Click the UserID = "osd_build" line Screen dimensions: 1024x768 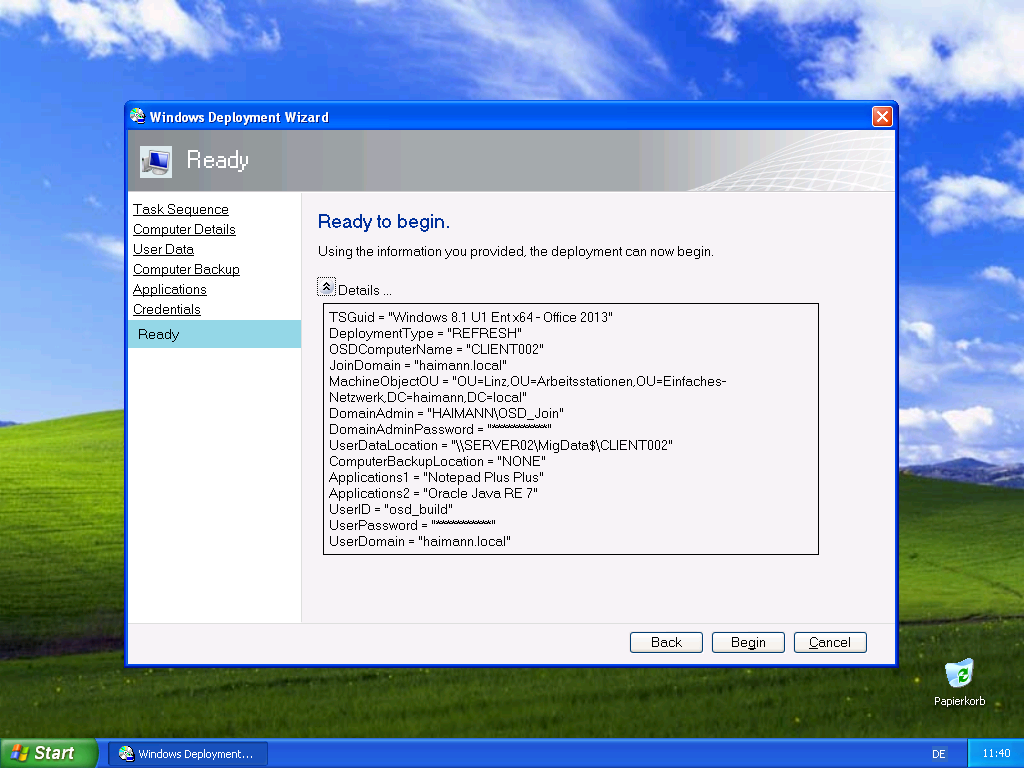(x=391, y=509)
